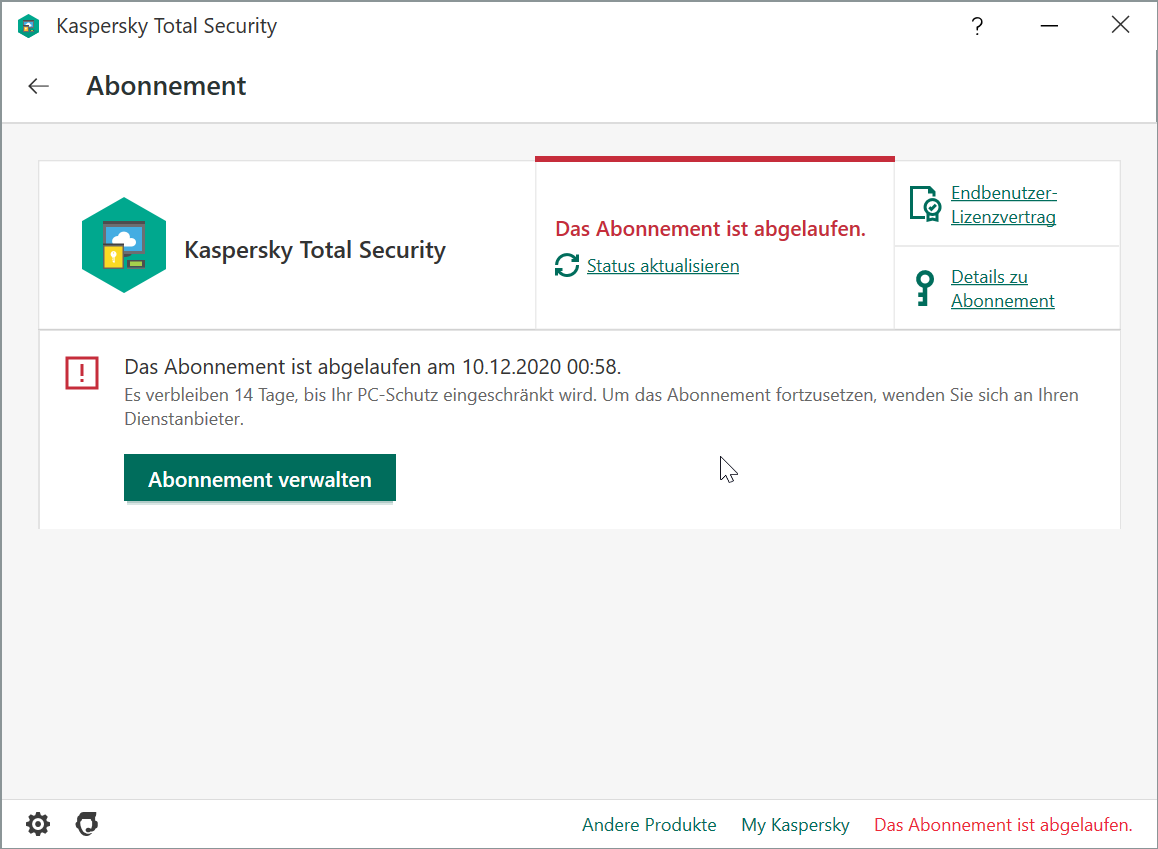Click the red exclamation warning icon

coord(82,372)
